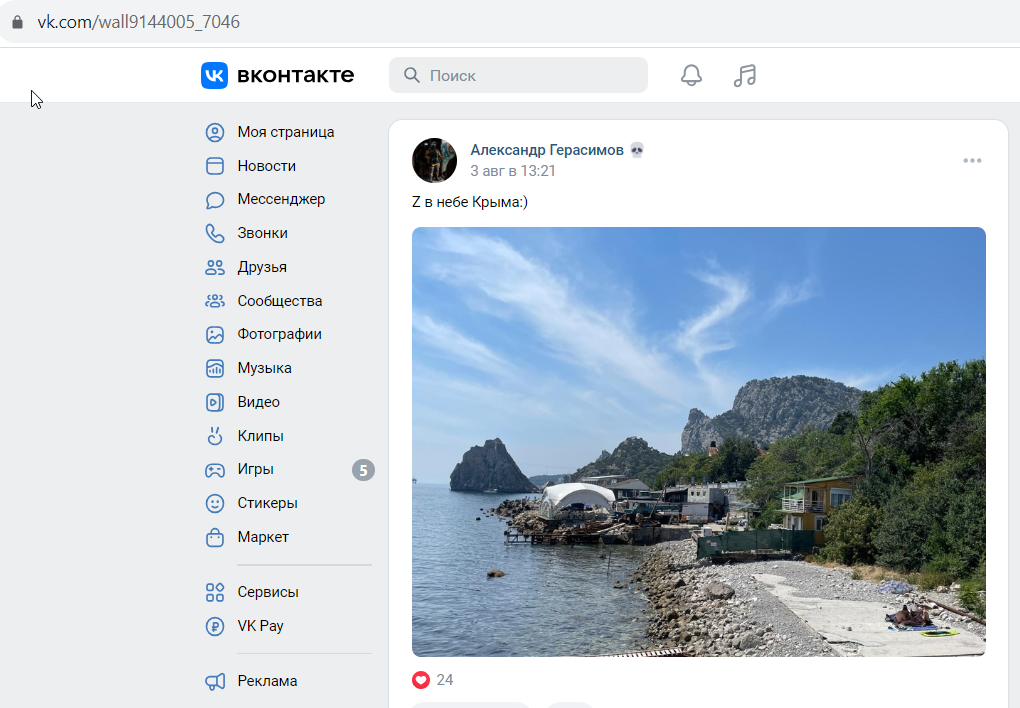Click the Сервисы grid icon
1020x708 pixels.
click(x=215, y=592)
